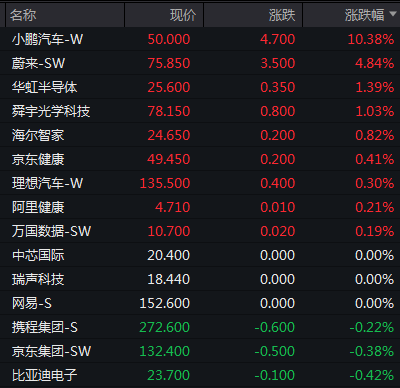
Task: Click the percentage 0.21%
Action: [x=375, y=207]
